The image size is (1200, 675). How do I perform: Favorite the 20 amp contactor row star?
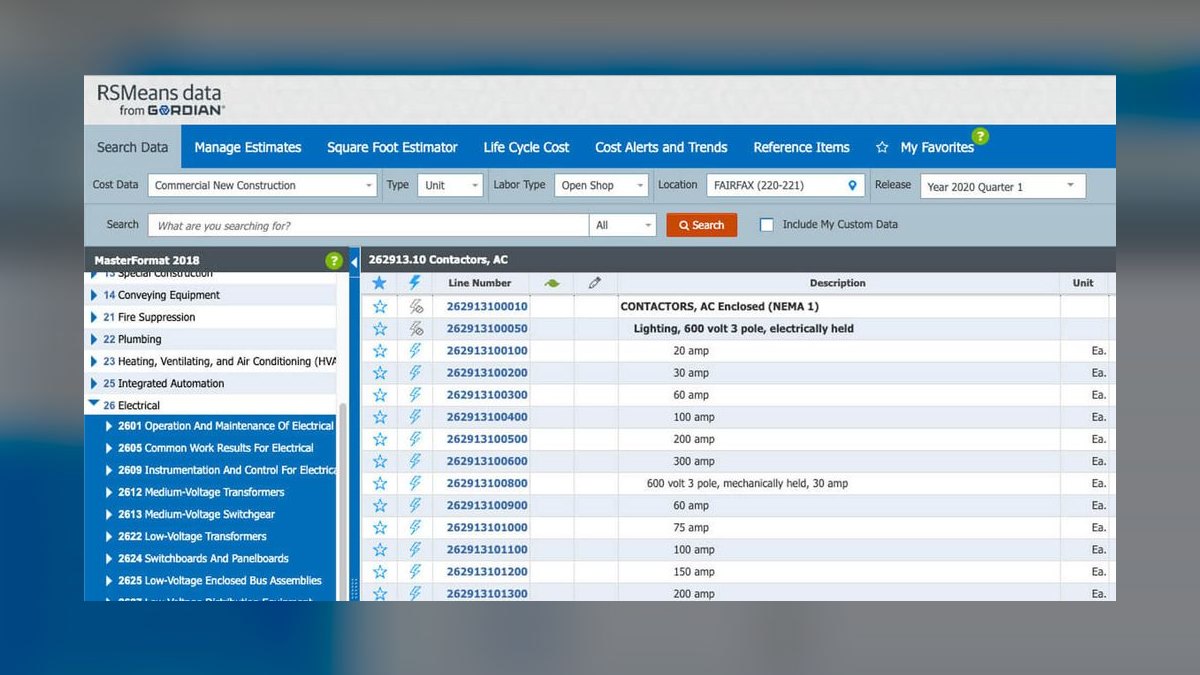click(x=380, y=351)
